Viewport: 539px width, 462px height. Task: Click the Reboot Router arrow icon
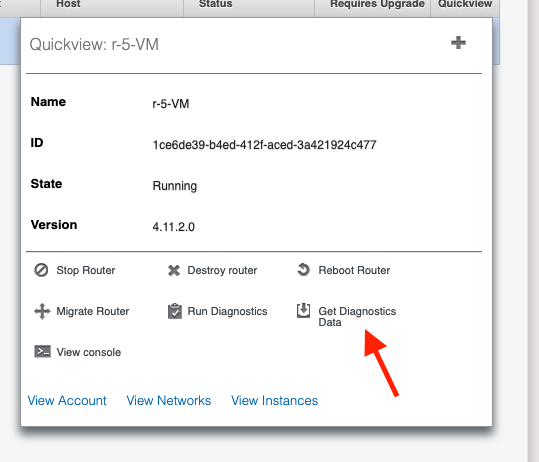coord(304,270)
